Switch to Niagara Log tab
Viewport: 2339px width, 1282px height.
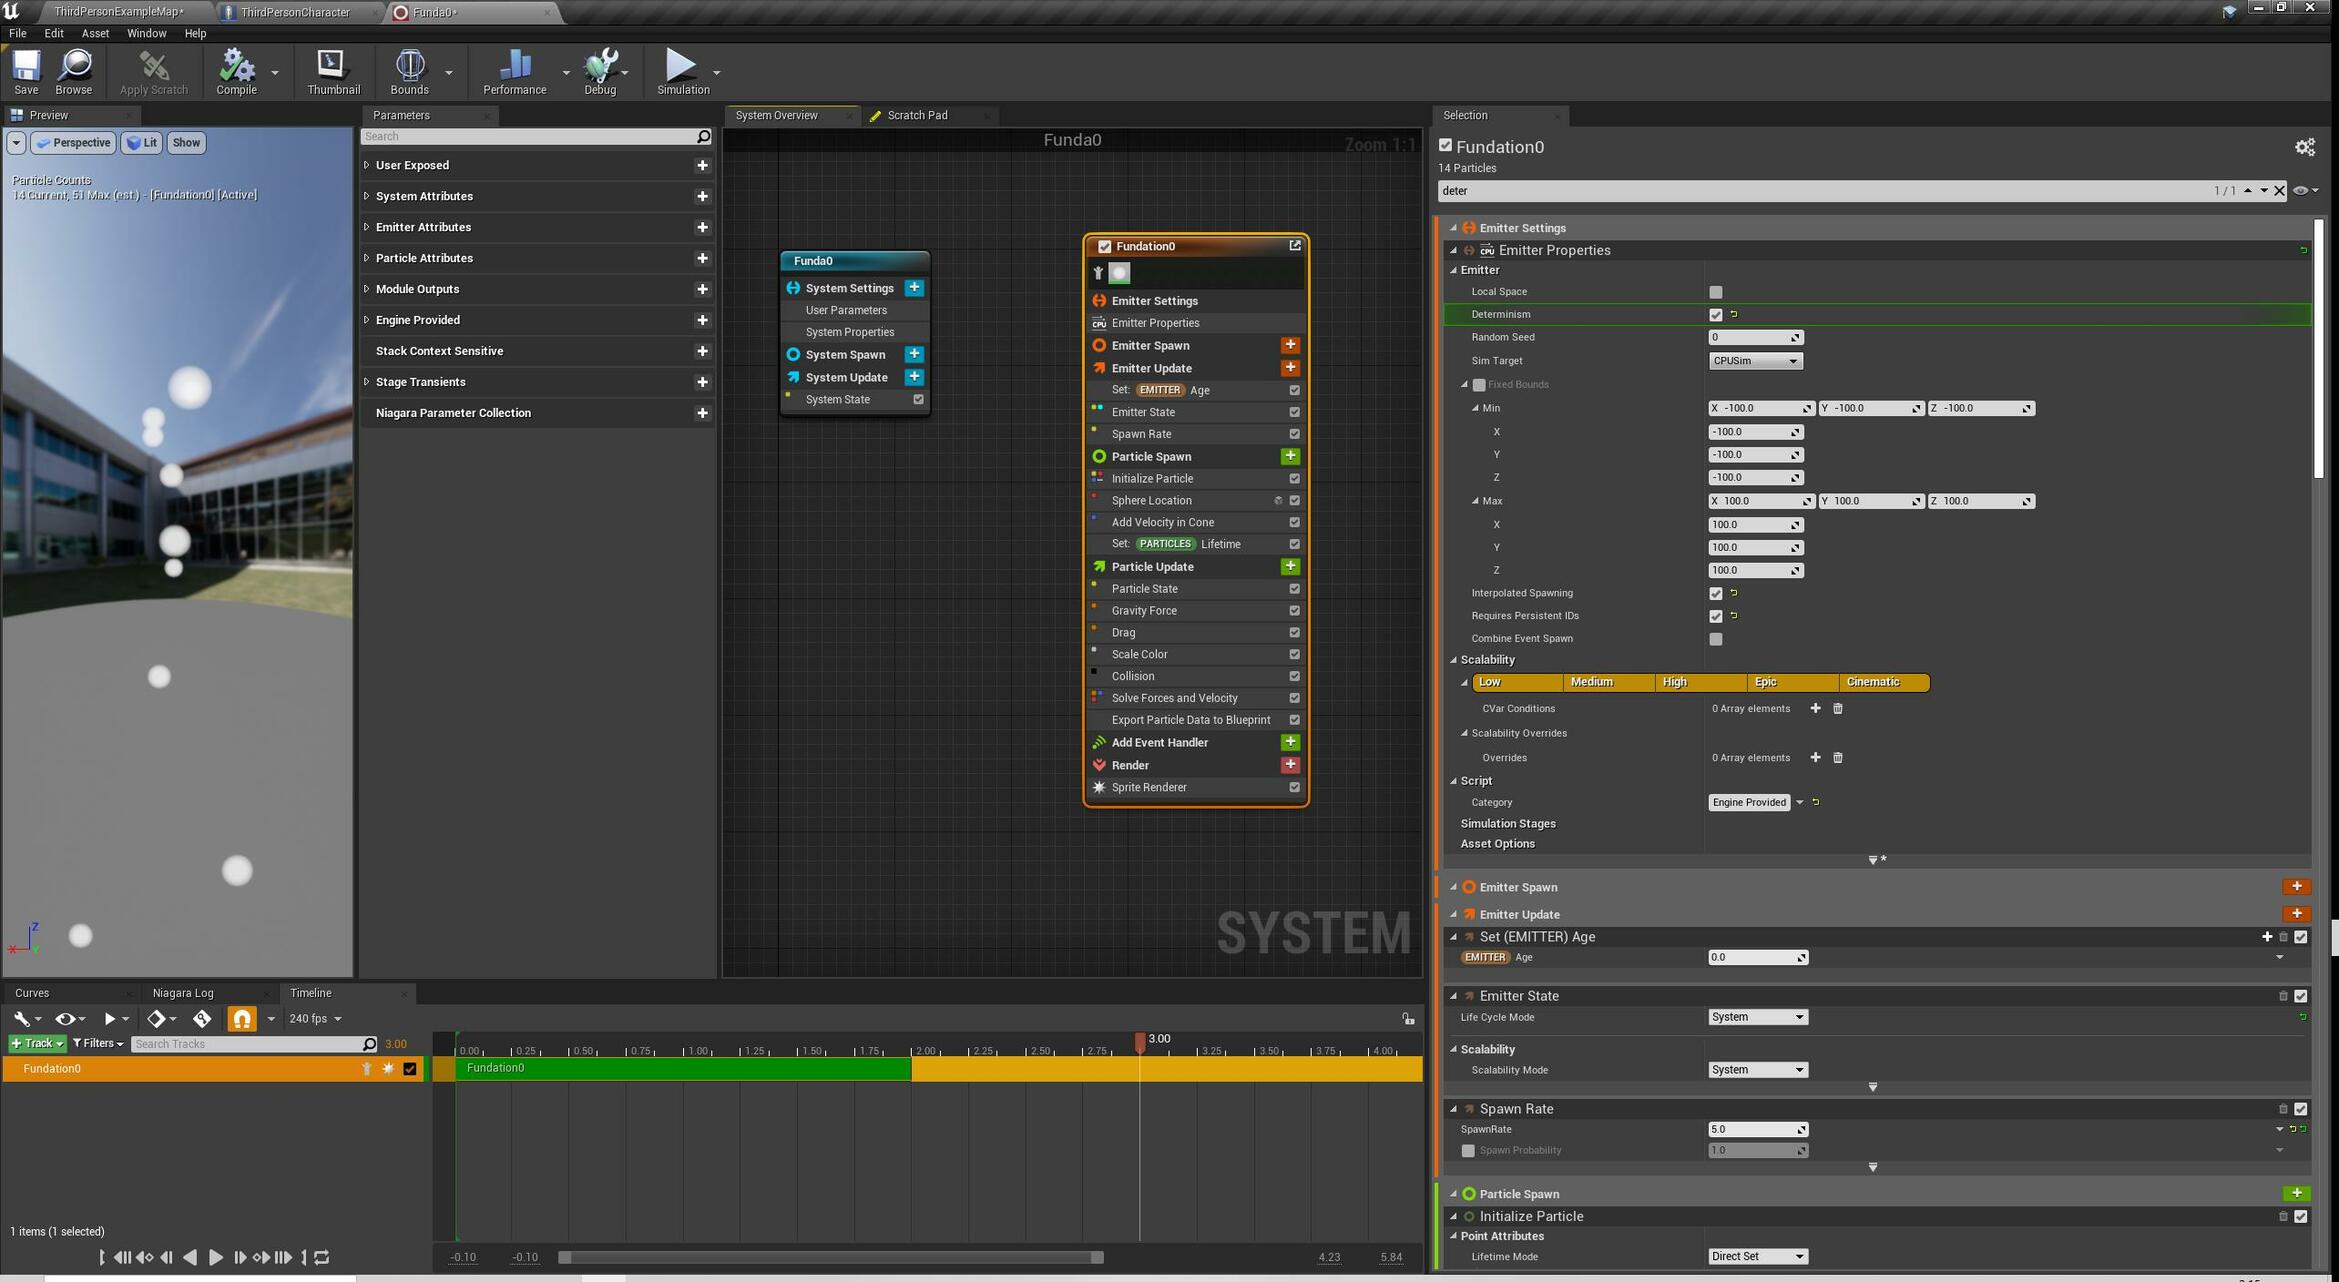coord(183,993)
